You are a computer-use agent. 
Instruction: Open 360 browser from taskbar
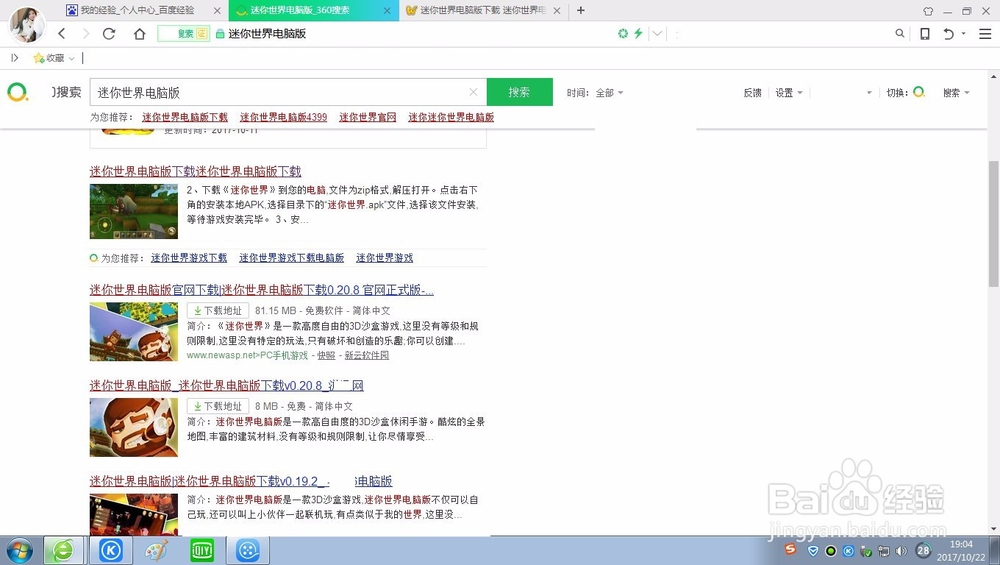click(62, 550)
